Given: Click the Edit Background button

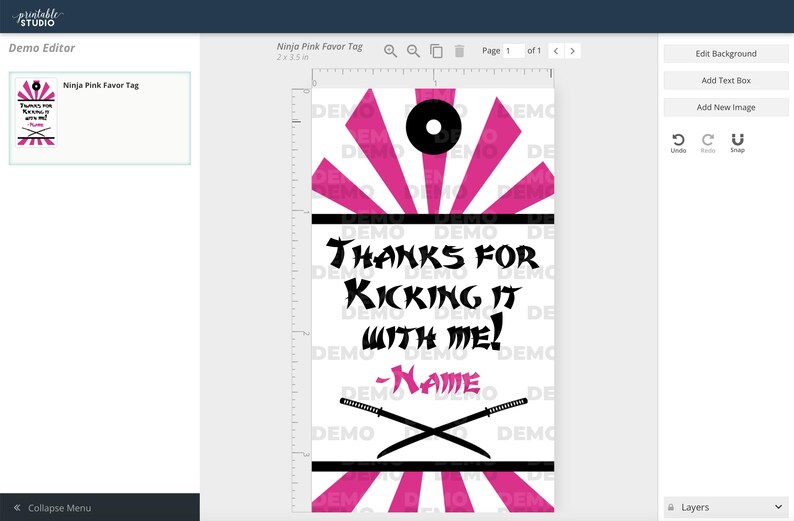Looking at the screenshot, I should point(726,54).
